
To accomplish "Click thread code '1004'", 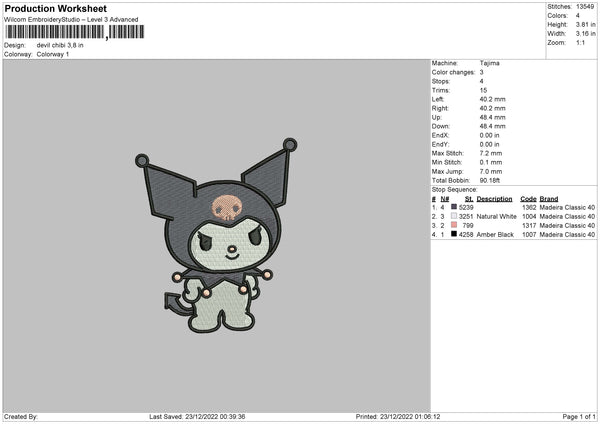I will tap(529, 216).
